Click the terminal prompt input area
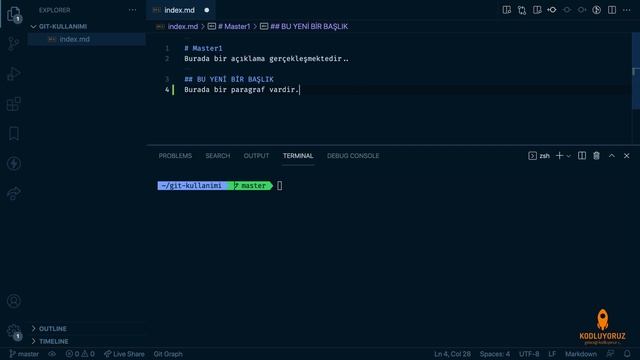 pyautogui.click(x=280, y=186)
